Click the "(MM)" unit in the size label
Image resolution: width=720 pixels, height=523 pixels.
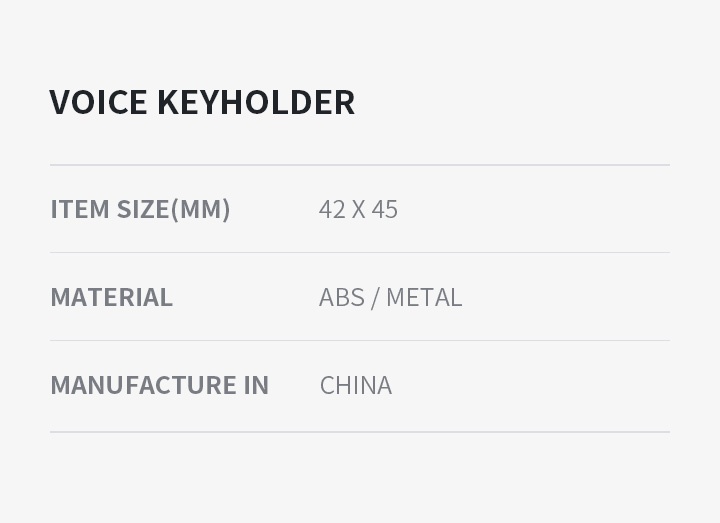pos(201,209)
